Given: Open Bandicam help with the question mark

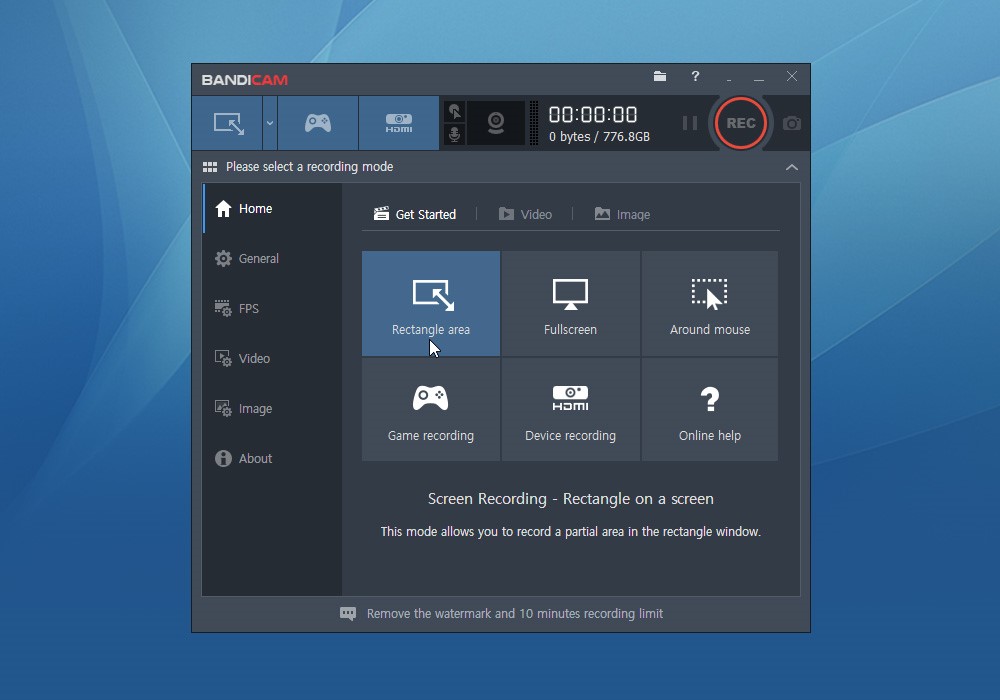Looking at the screenshot, I should click(695, 77).
